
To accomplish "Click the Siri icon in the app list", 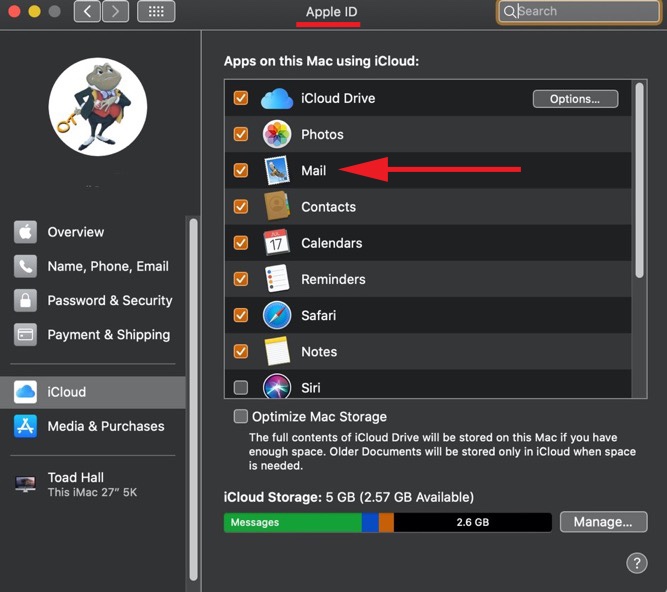I will coord(277,386).
